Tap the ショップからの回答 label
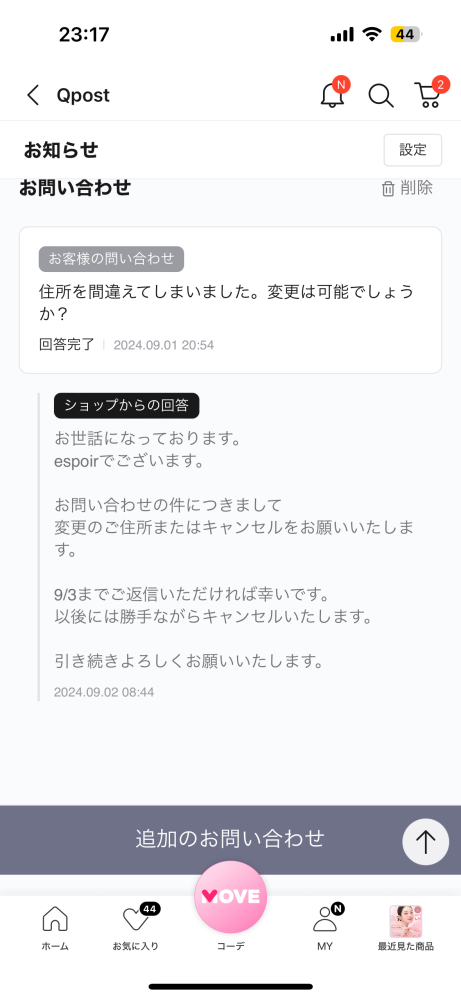 127,406
